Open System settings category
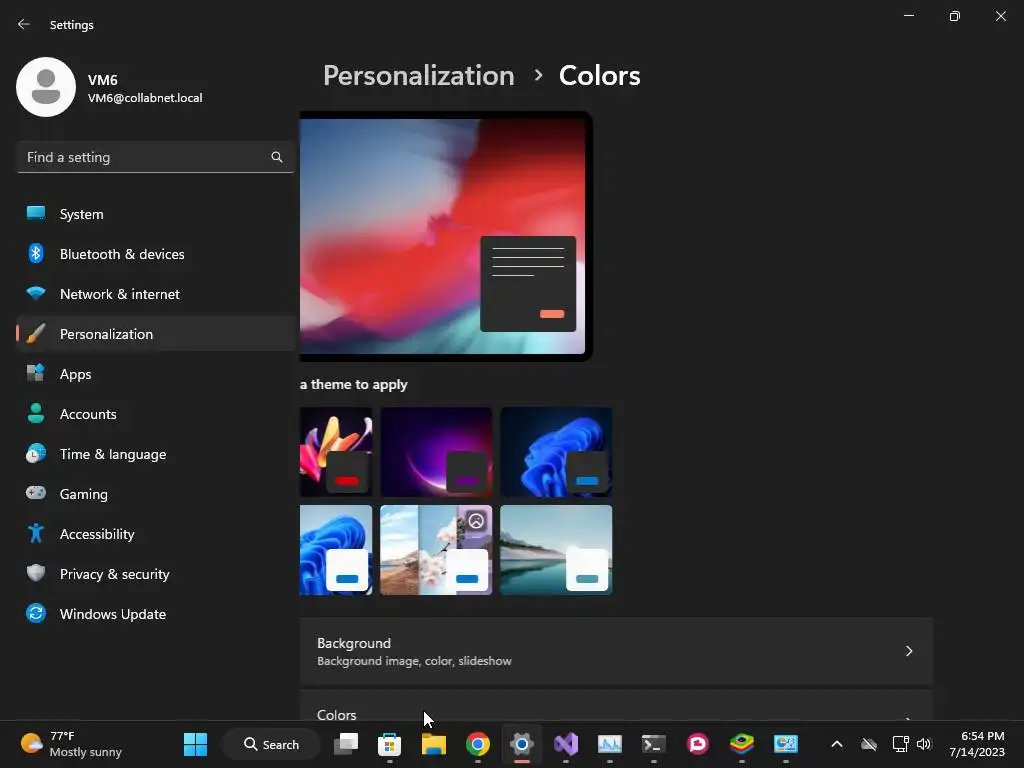The height and width of the screenshot is (768, 1024). click(155, 214)
